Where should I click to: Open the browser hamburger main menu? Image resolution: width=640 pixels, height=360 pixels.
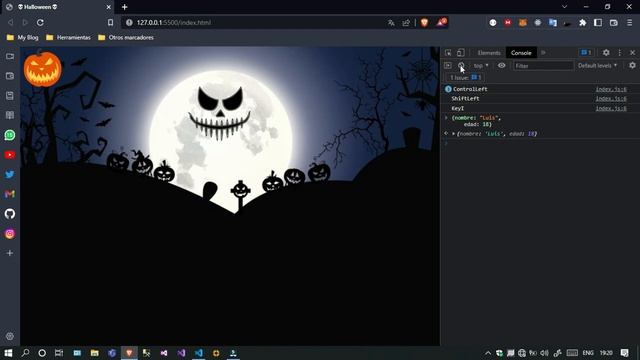click(x=629, y=23)
